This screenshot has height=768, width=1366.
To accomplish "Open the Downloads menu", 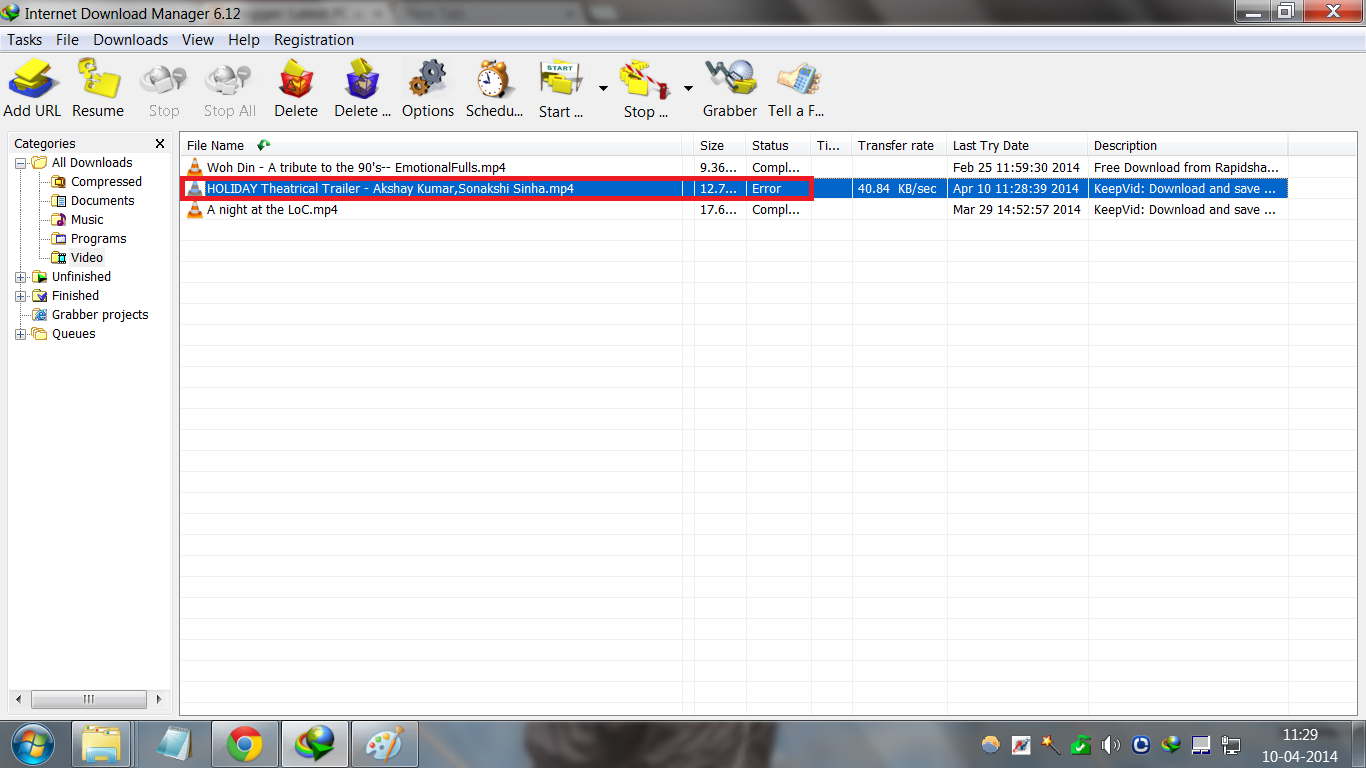I will click(x=131, y=40).
